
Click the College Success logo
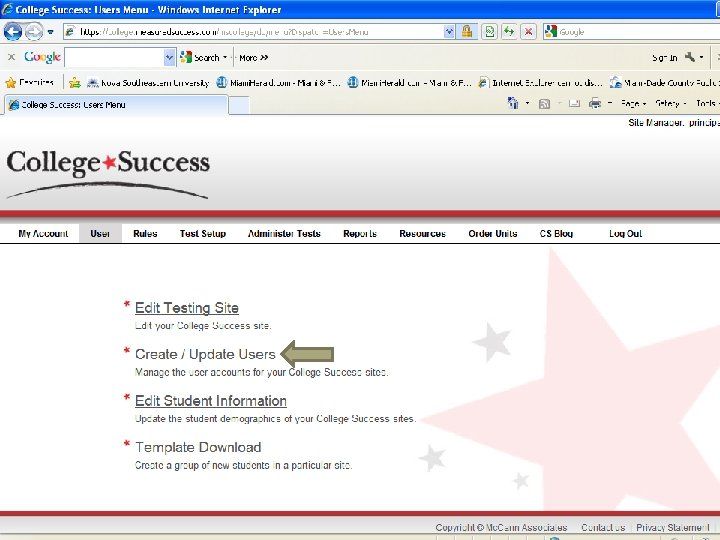[108, 173]
